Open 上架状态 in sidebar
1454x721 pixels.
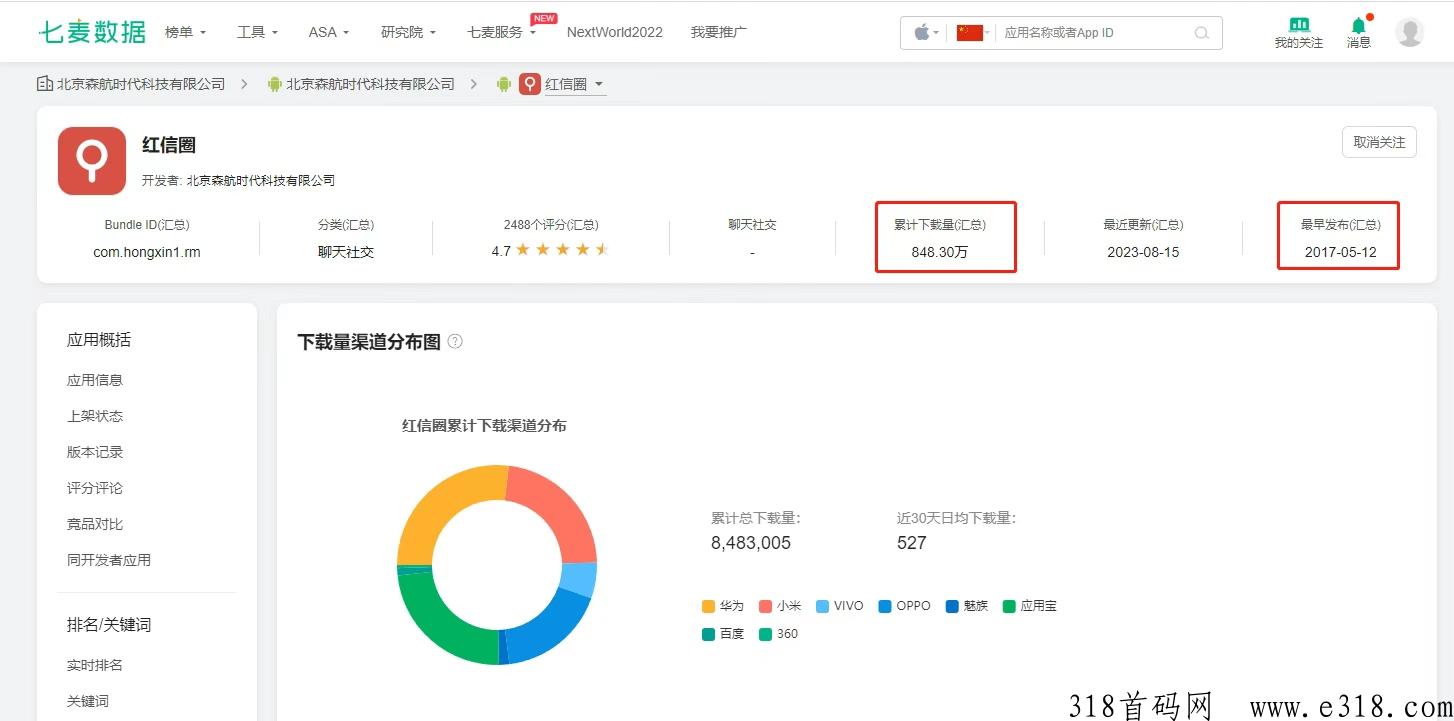click(x=95, y=416)
